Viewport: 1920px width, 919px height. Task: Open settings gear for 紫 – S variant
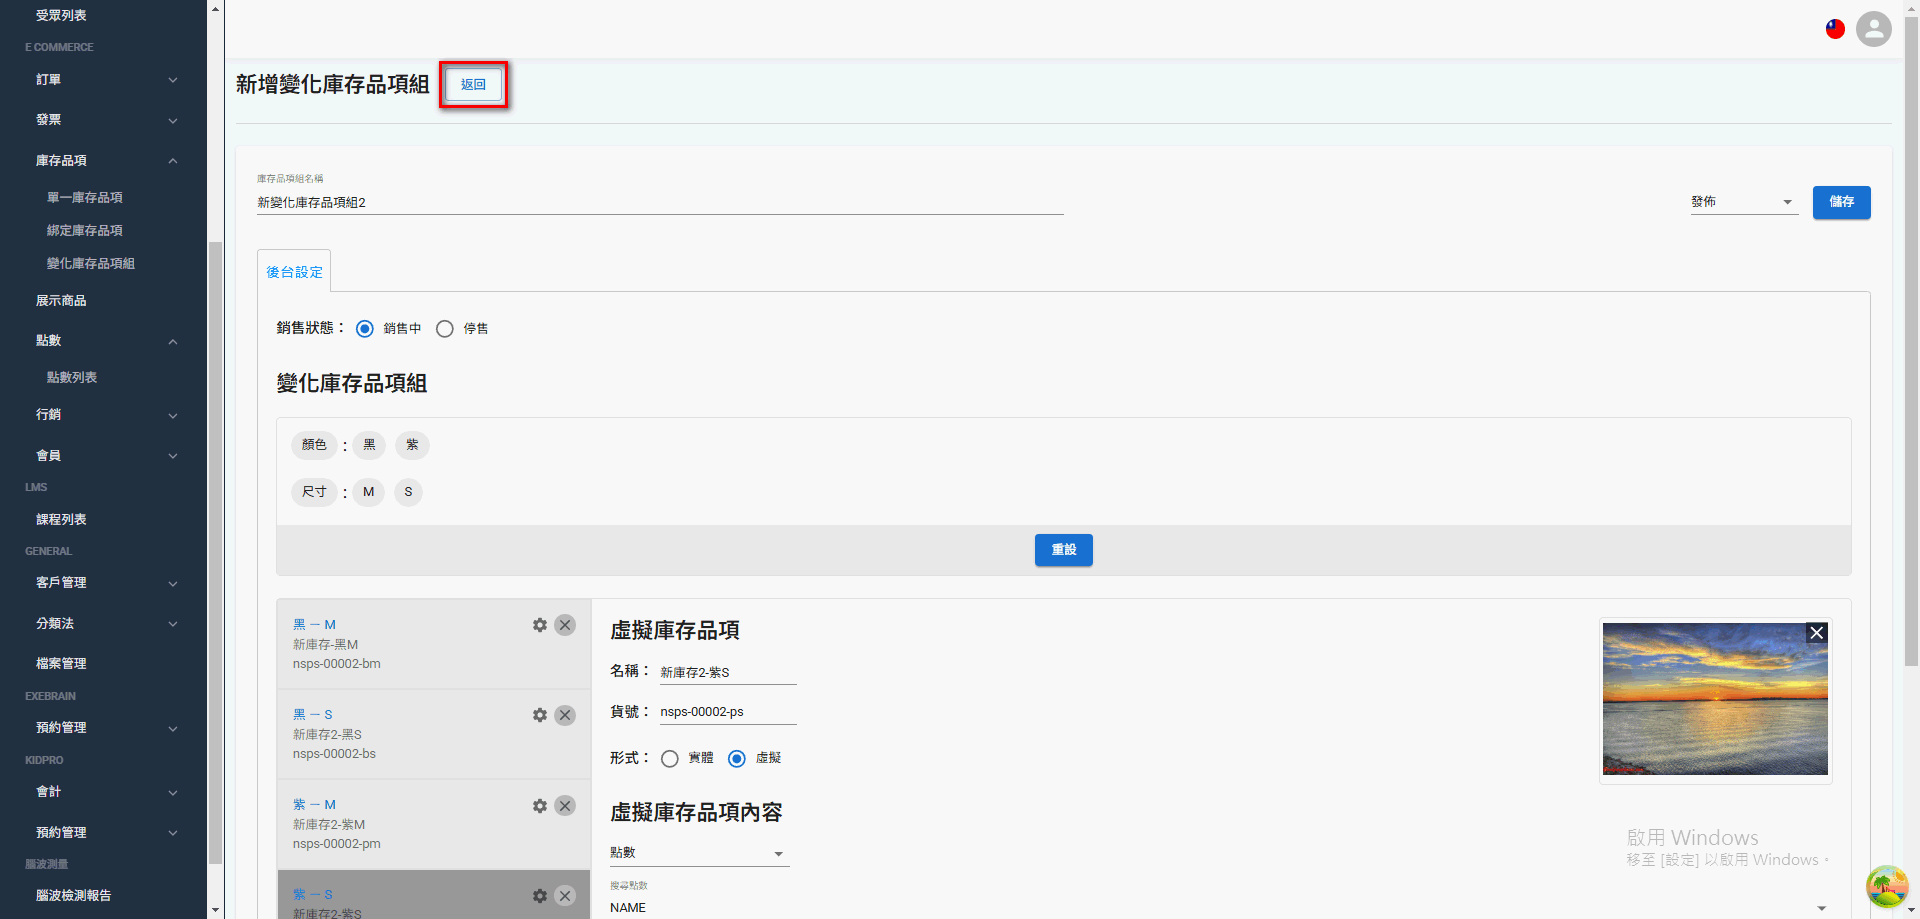(540, 896)
